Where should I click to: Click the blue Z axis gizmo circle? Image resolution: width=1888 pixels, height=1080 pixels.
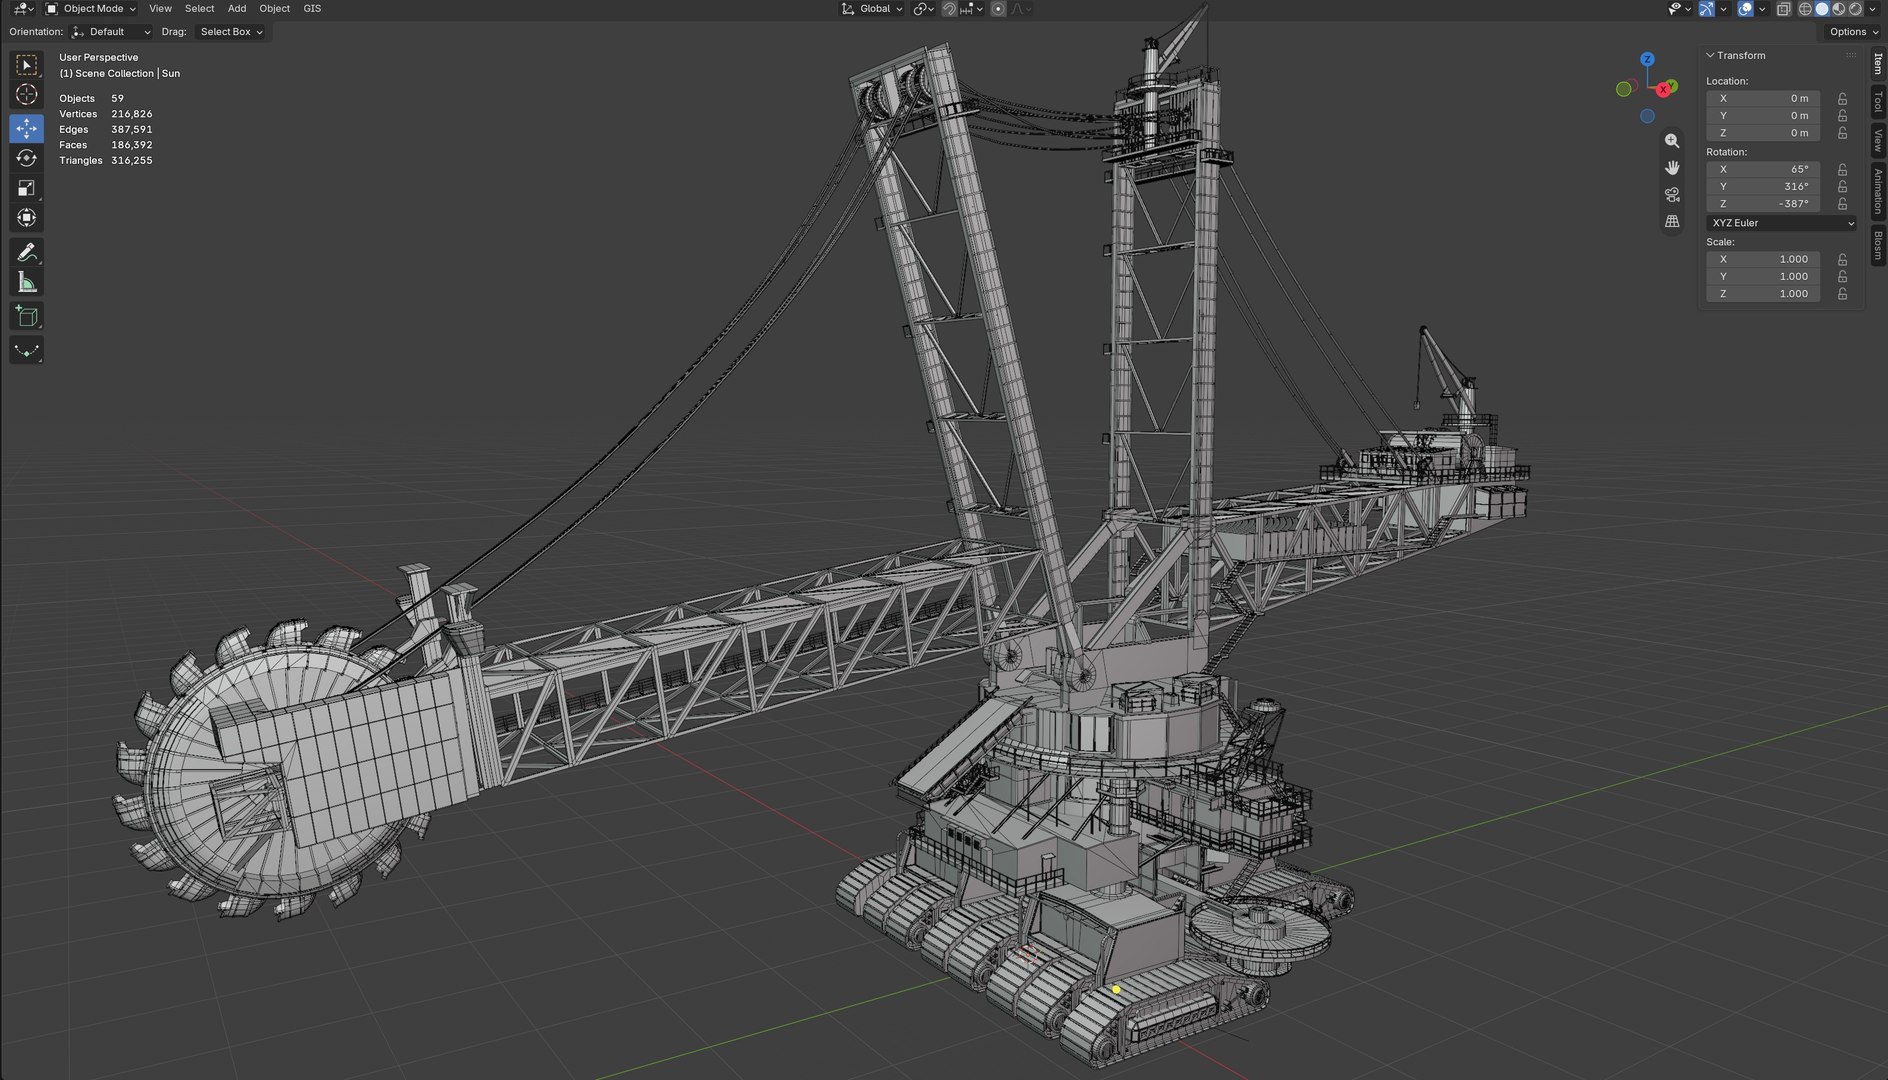pyautogui.click(x=1647, y=60)
